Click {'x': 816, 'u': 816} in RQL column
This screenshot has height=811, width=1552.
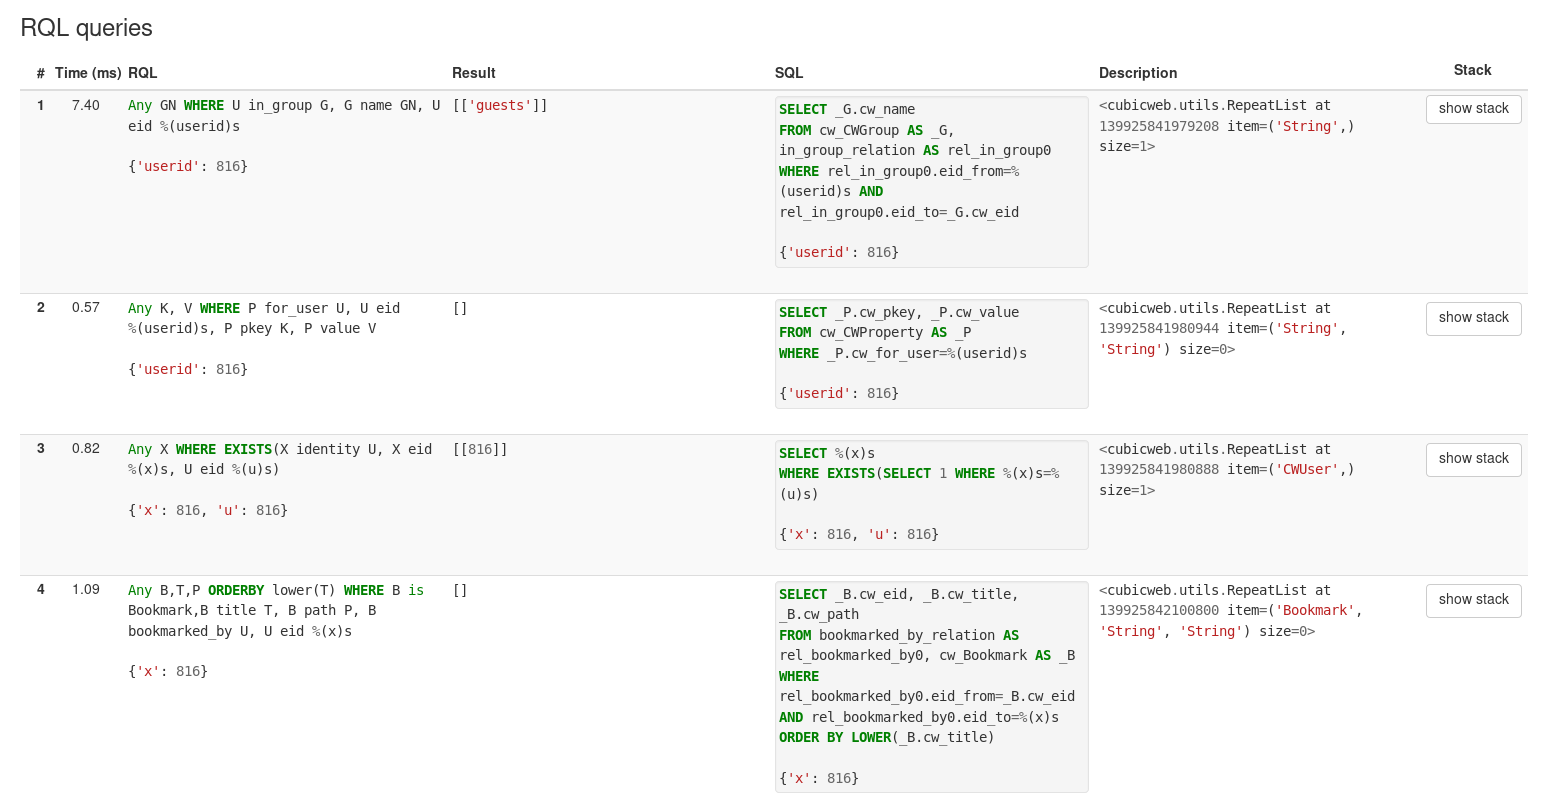pyautogui.click(x=208, y=511)
